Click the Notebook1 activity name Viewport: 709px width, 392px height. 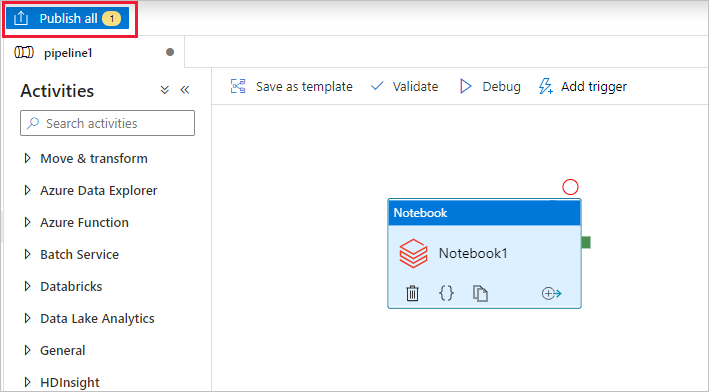pyautogui.click(x=473, y=253)
